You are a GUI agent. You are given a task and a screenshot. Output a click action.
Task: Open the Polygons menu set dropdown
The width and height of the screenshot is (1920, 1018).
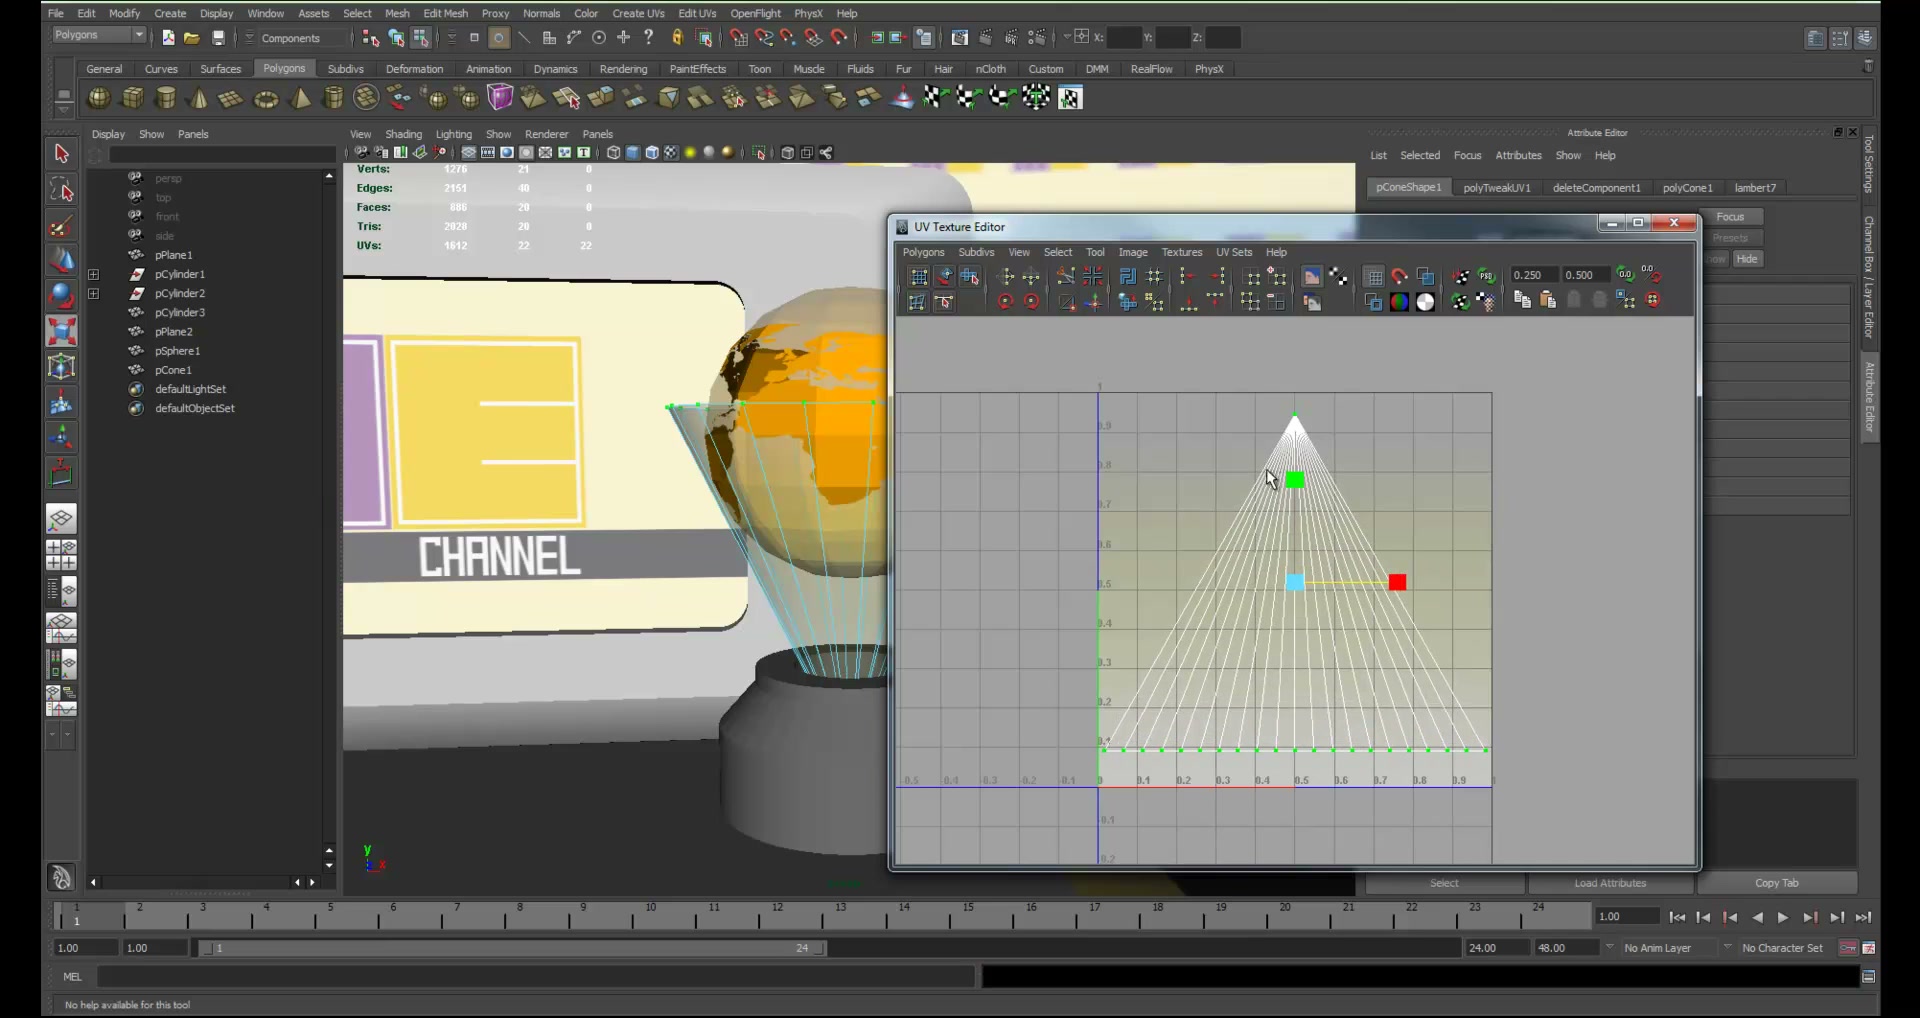click(x=99, y=36)
